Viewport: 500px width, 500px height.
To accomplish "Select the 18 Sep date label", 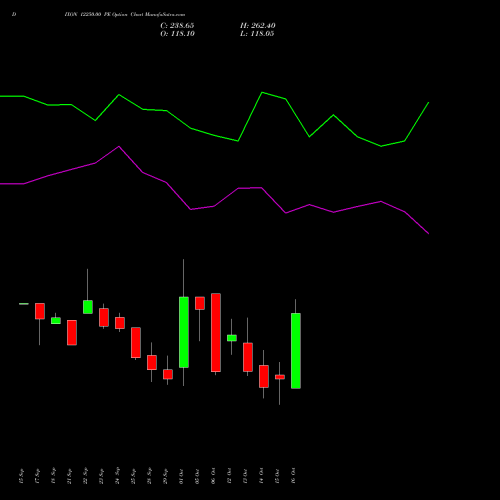I will point(53,476).
